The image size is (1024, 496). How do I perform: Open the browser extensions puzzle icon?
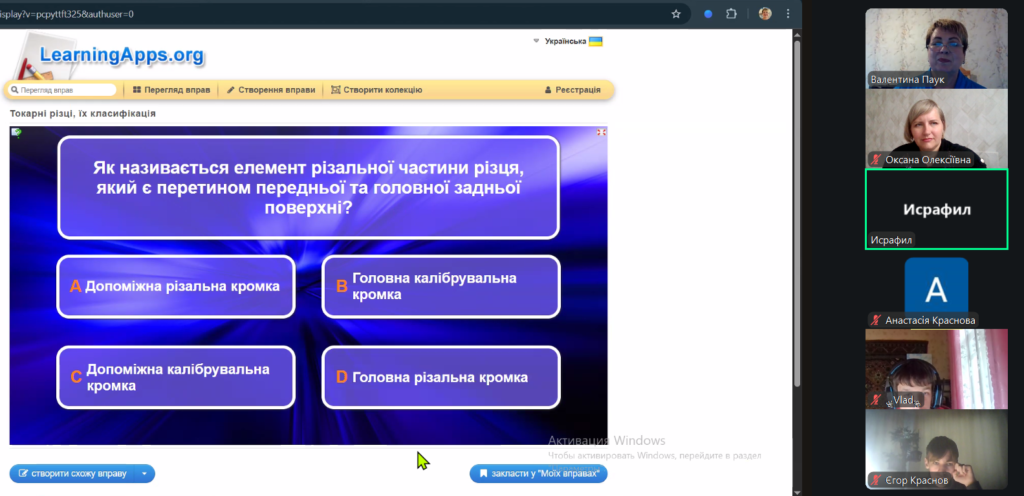pyautogui.click(x=732, y=14)
